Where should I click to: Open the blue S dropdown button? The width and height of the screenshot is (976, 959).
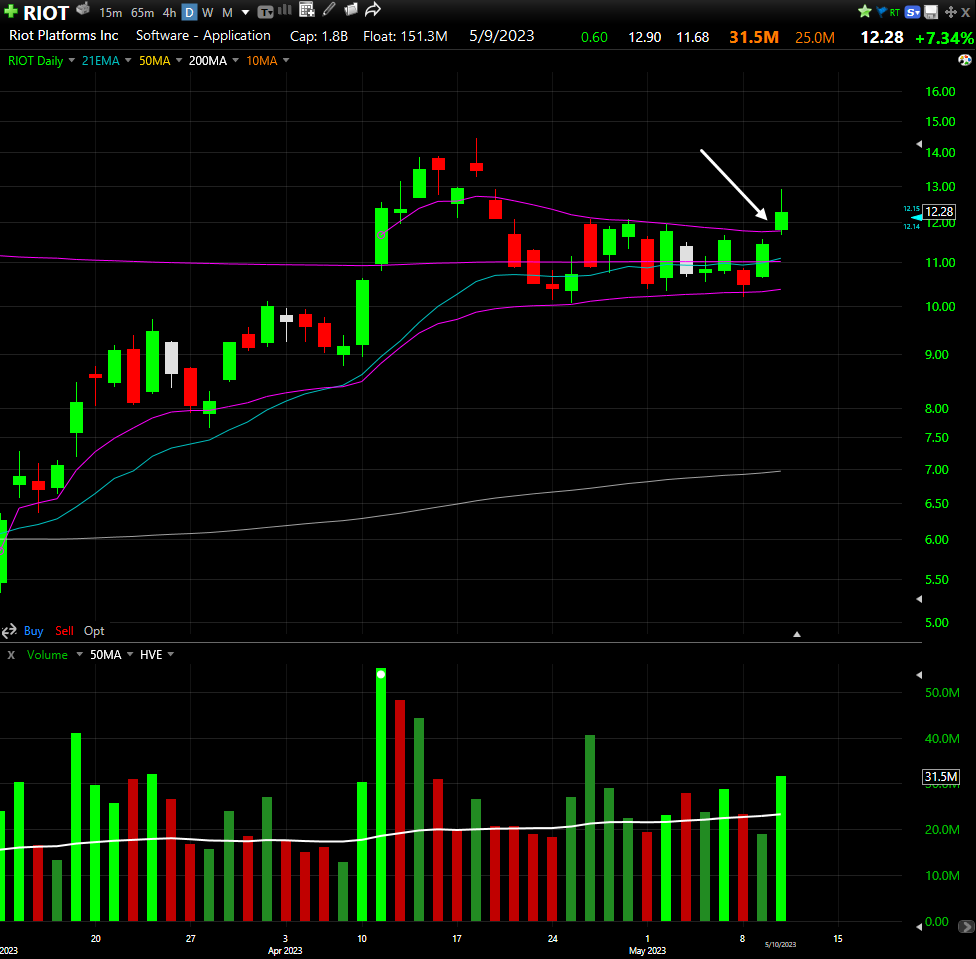pyautogui.click(x=913, y=12)
